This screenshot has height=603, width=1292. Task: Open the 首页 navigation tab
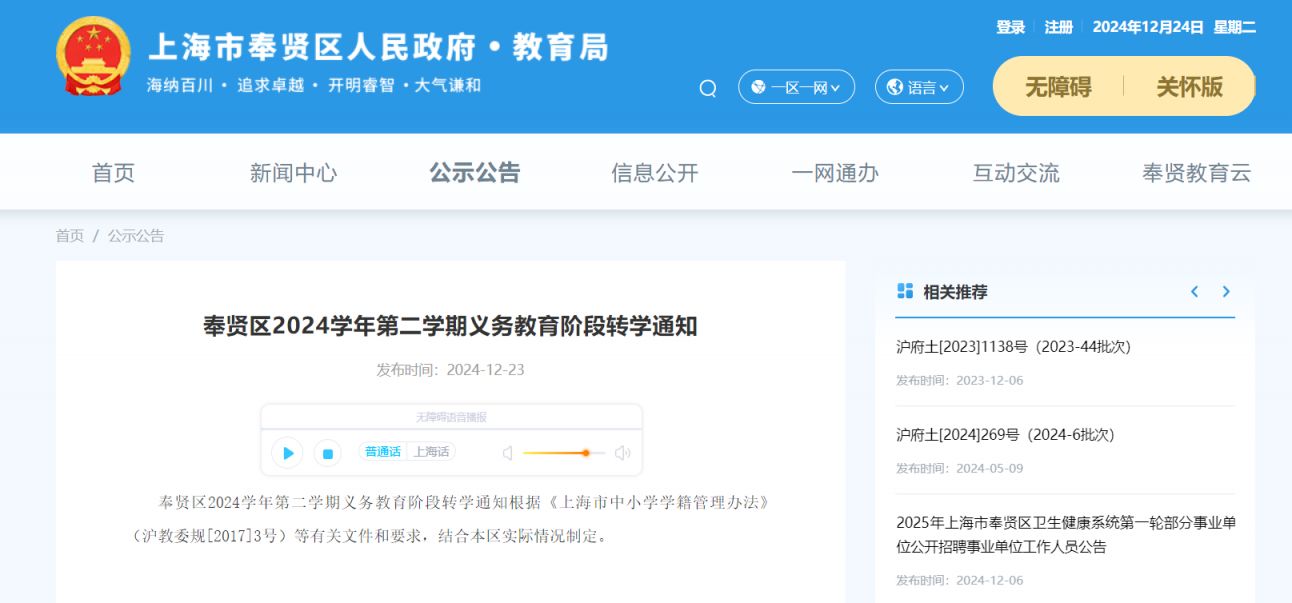click(x=113, y=173)
